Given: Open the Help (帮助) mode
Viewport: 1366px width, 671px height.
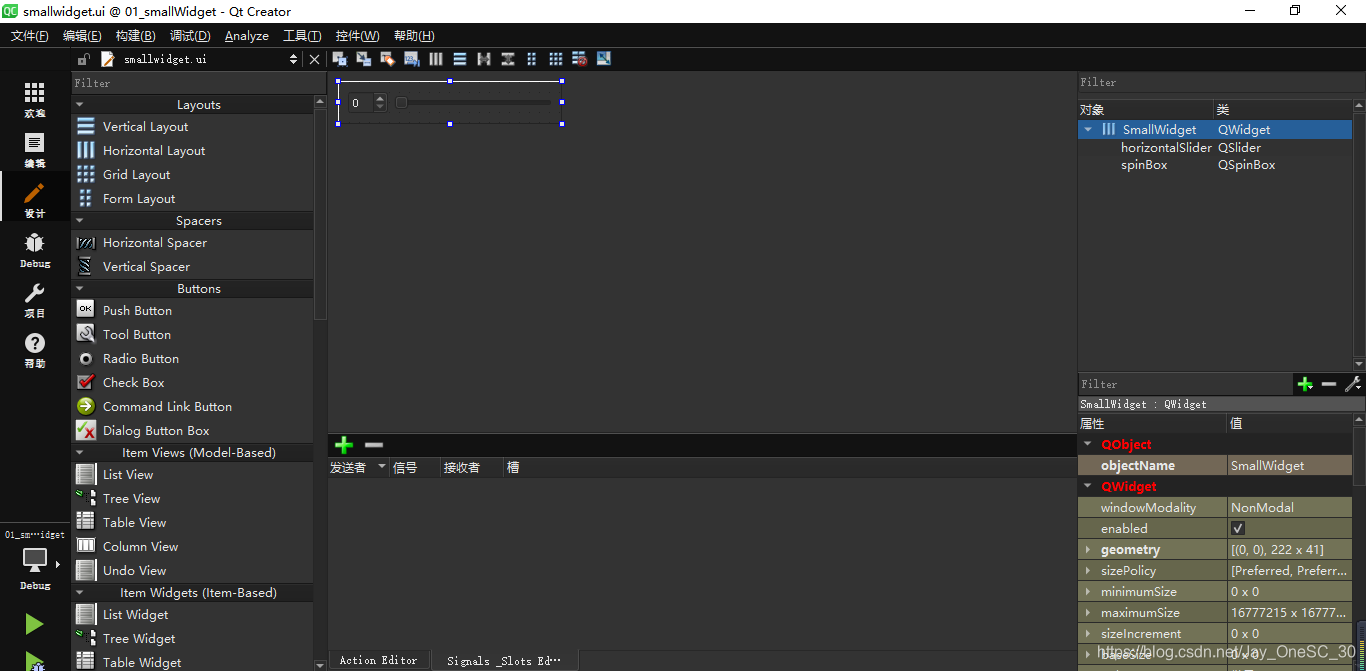Looking at the screenshot, I should 35,350.
